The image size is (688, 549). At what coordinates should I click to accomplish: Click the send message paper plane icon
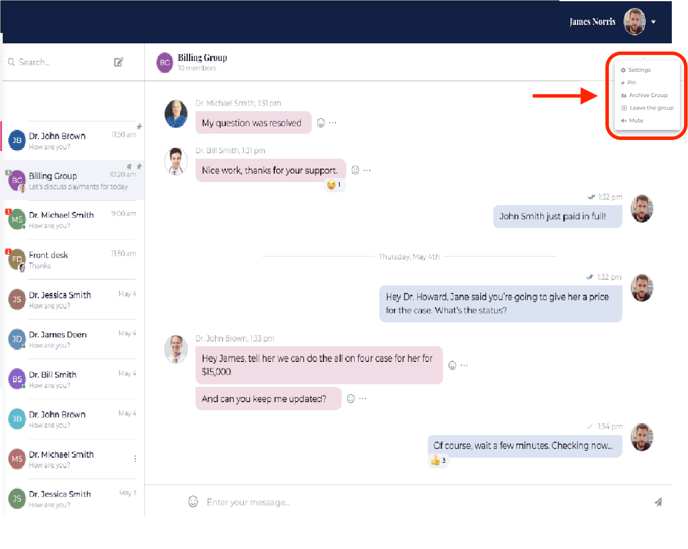click(x=658, y=502)
